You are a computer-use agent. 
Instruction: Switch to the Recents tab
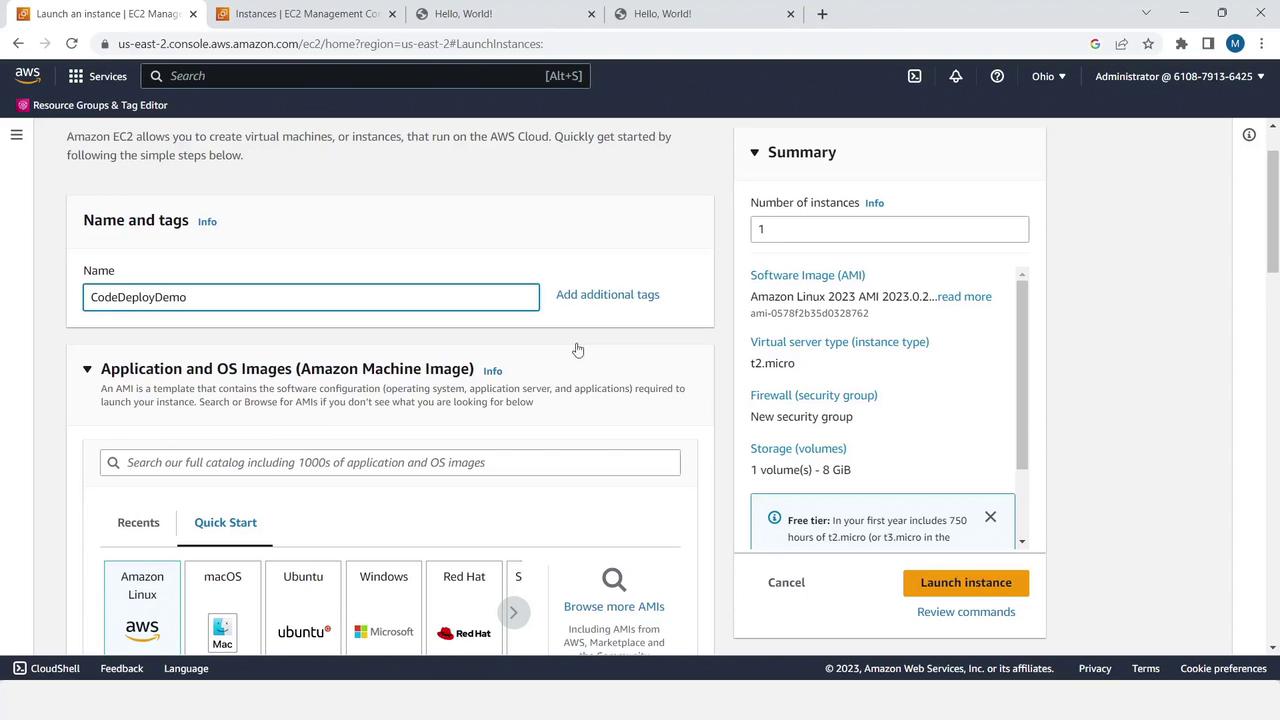138,523
